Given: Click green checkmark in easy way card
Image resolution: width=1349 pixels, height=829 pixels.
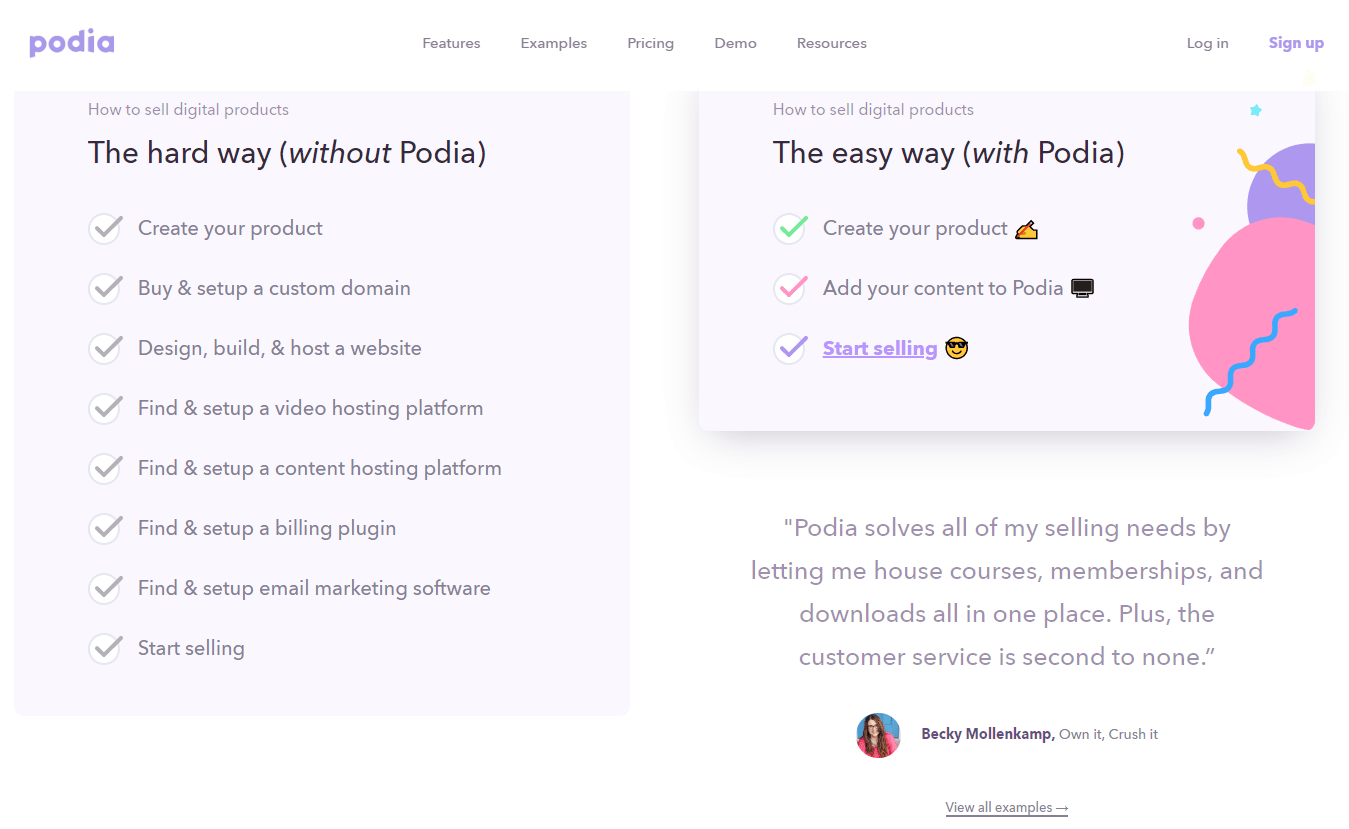Looking at the screenshot, I should coord(790,228).
